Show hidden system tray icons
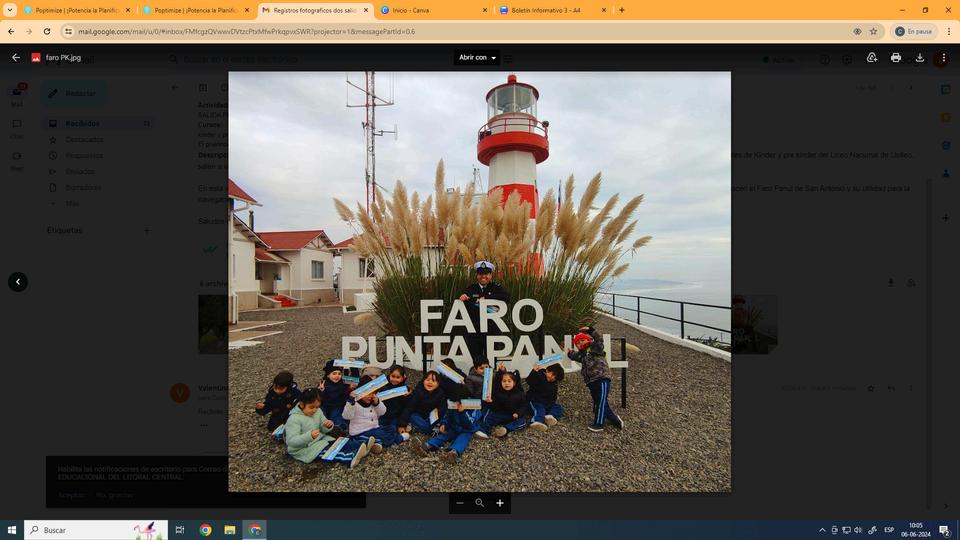This screenshot has height=540, width=960. (822, 530)
